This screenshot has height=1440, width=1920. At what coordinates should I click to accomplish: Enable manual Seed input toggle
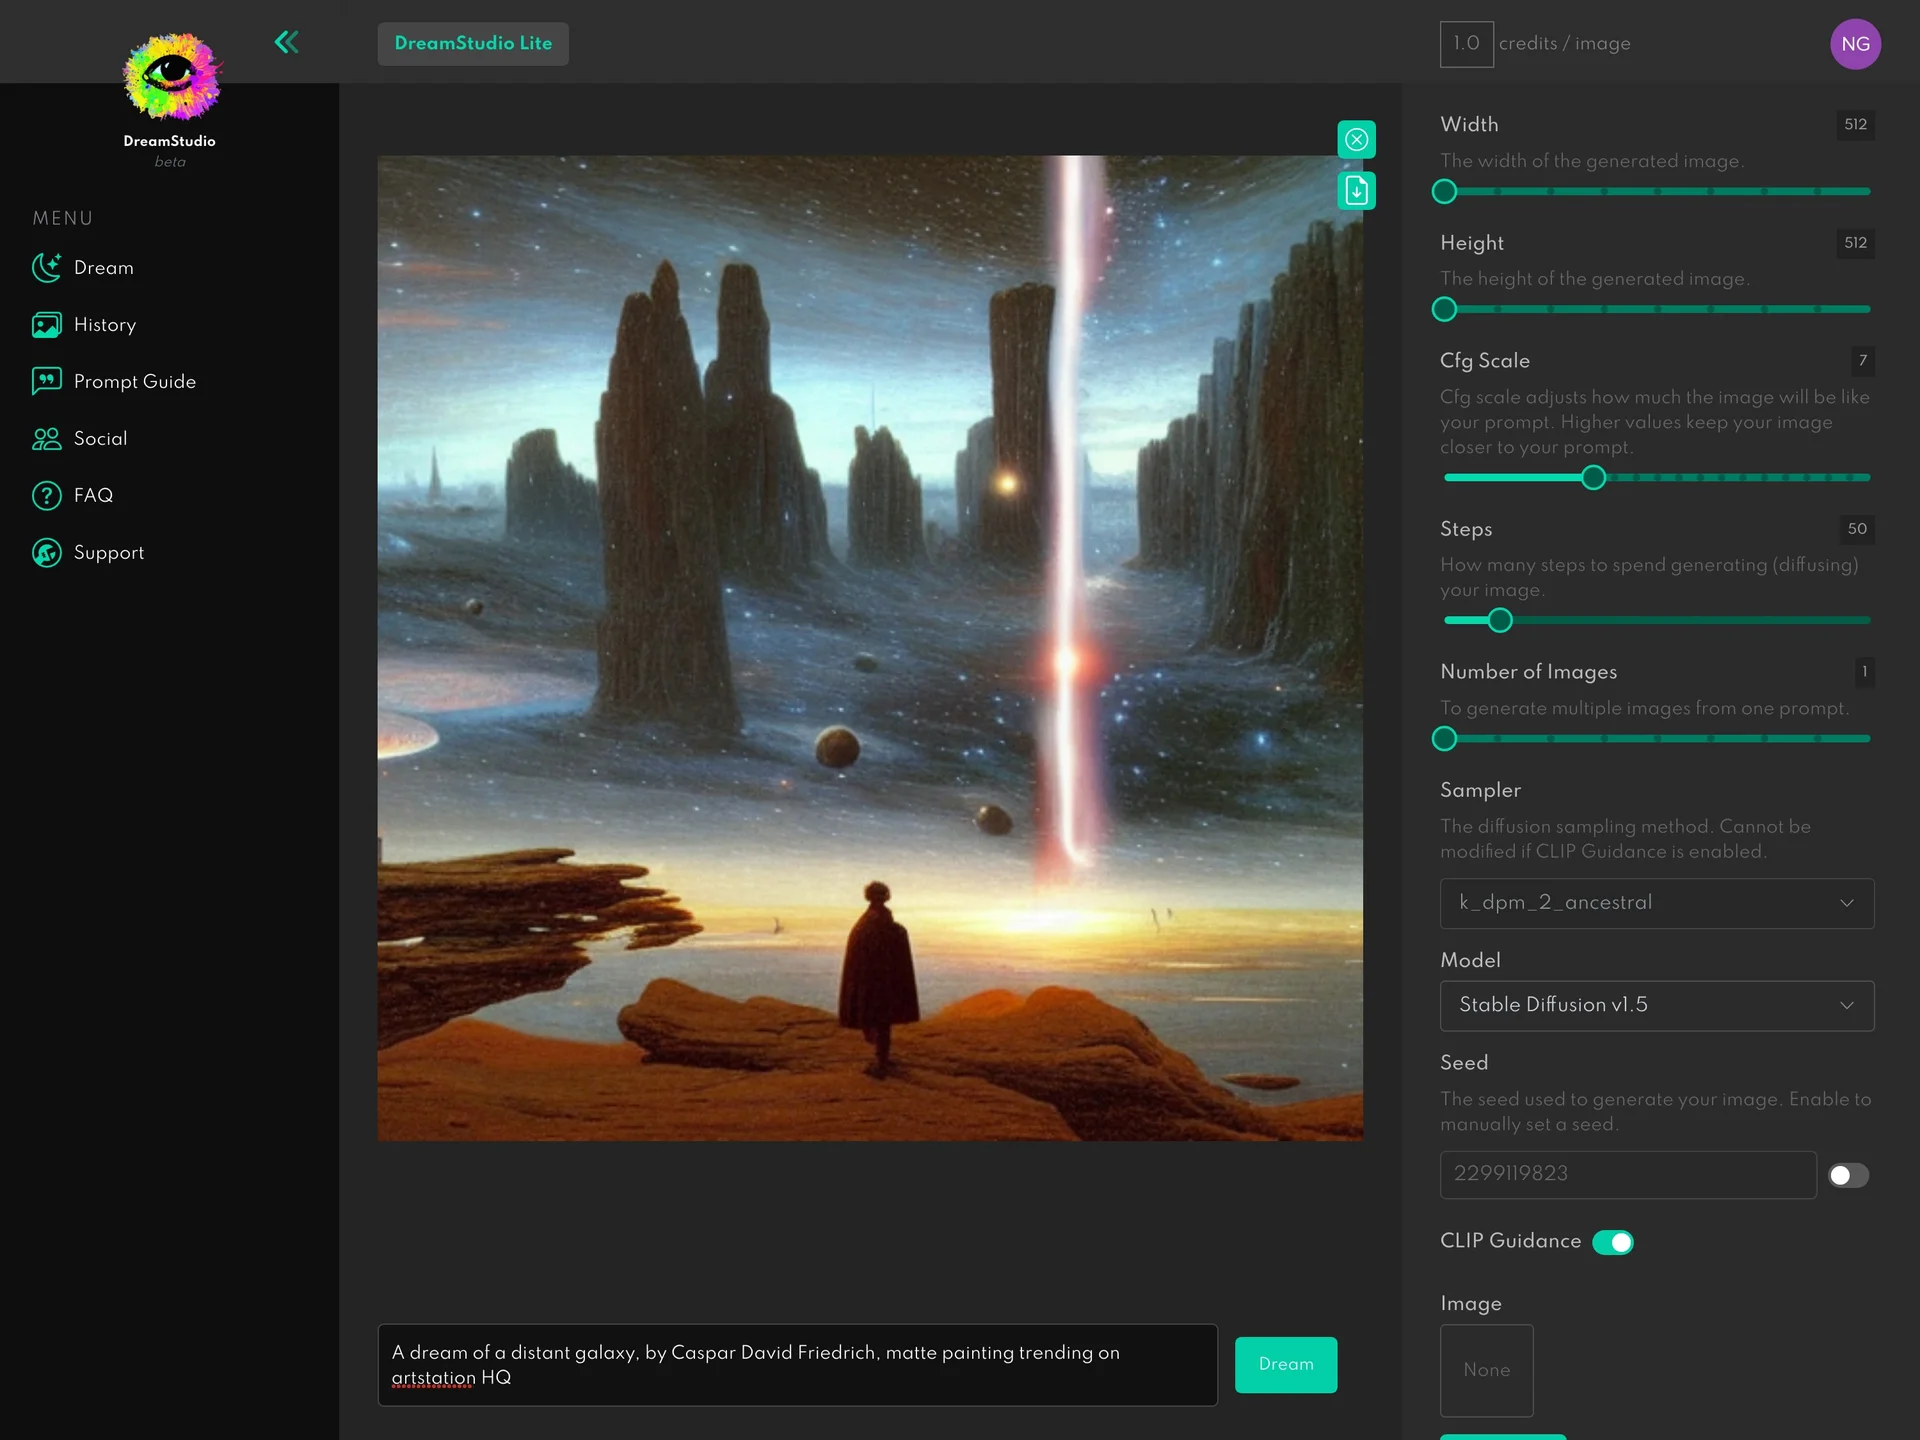1847,1175
